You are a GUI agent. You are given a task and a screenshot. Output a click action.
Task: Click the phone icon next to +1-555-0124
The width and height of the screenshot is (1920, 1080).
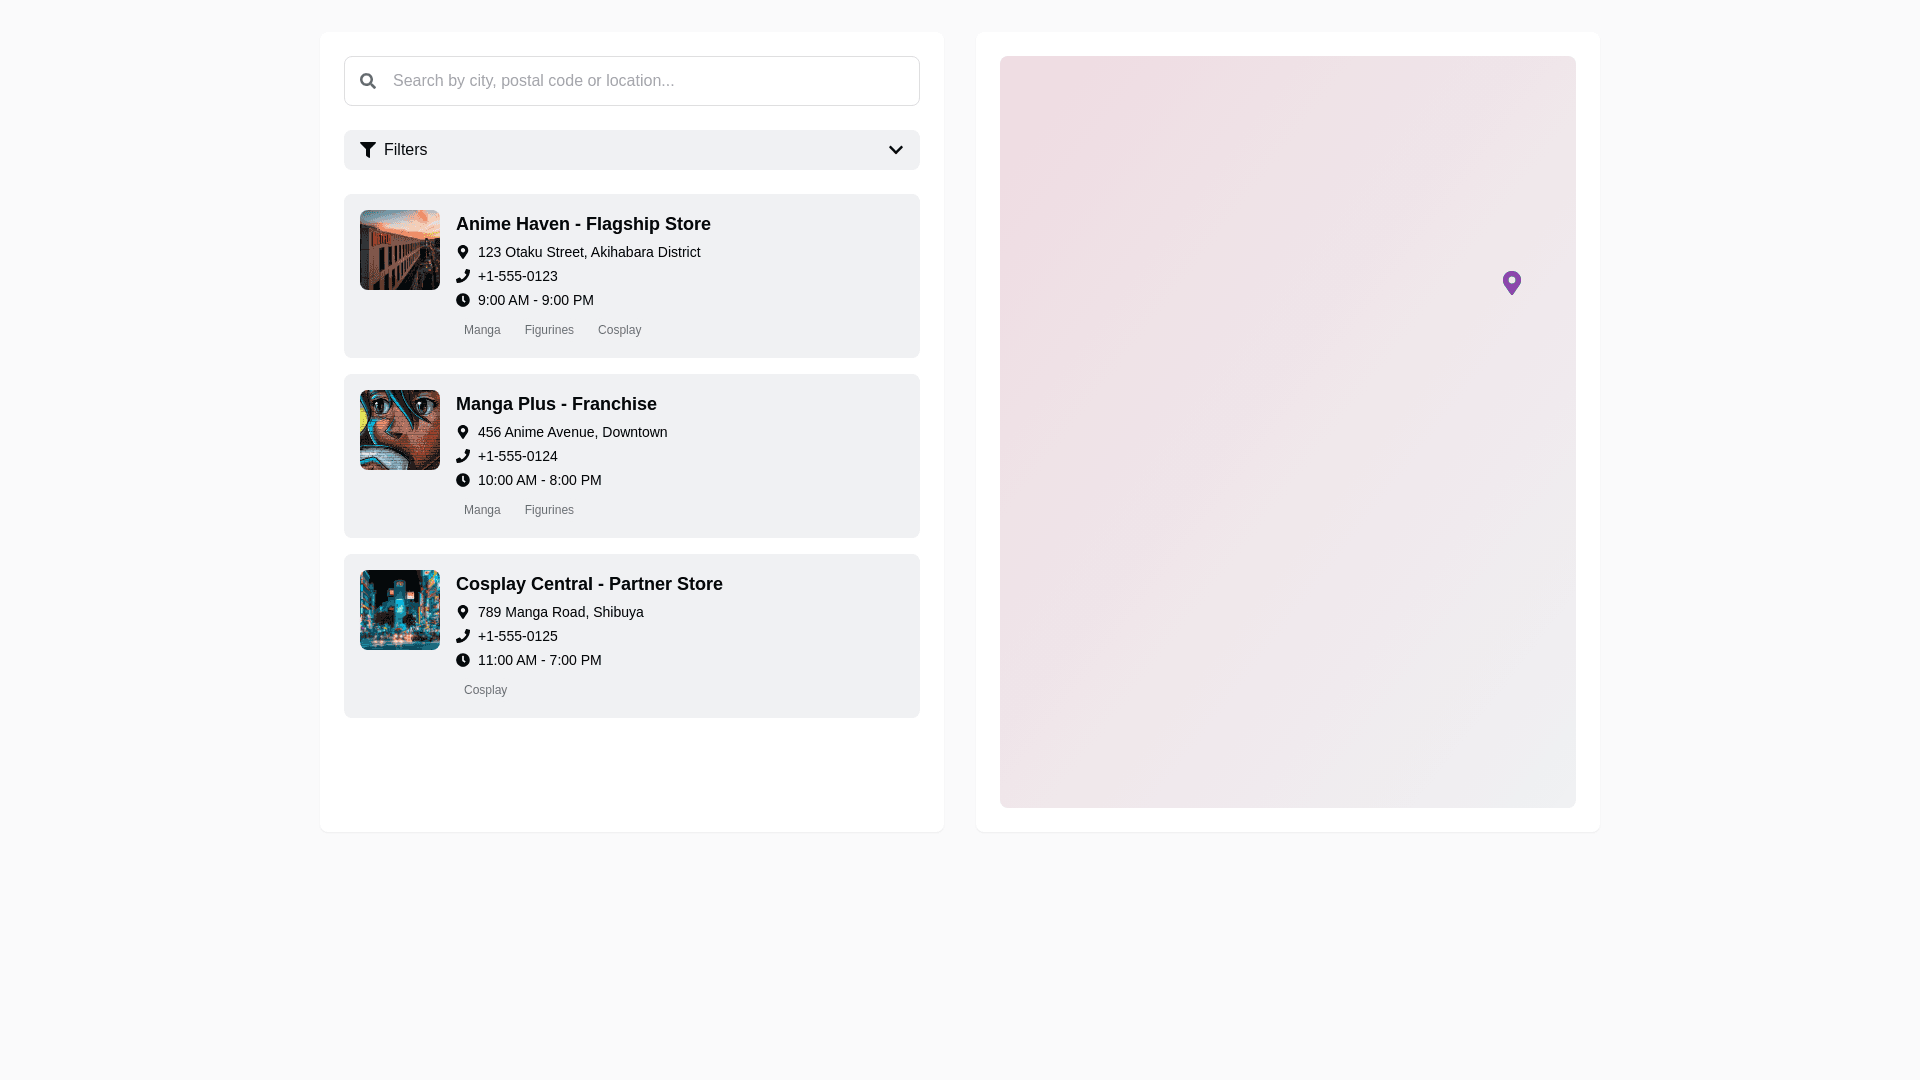[463, 456]
